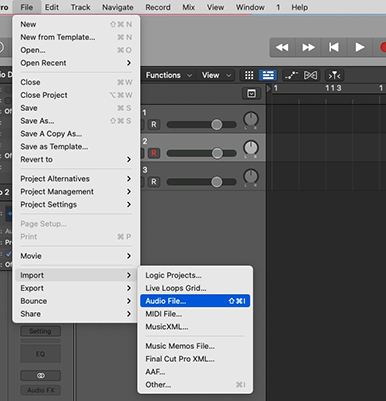Click the Audio FX button
Image resolution: width=386 pixels, height=401 pixels.
pos(41,390)
